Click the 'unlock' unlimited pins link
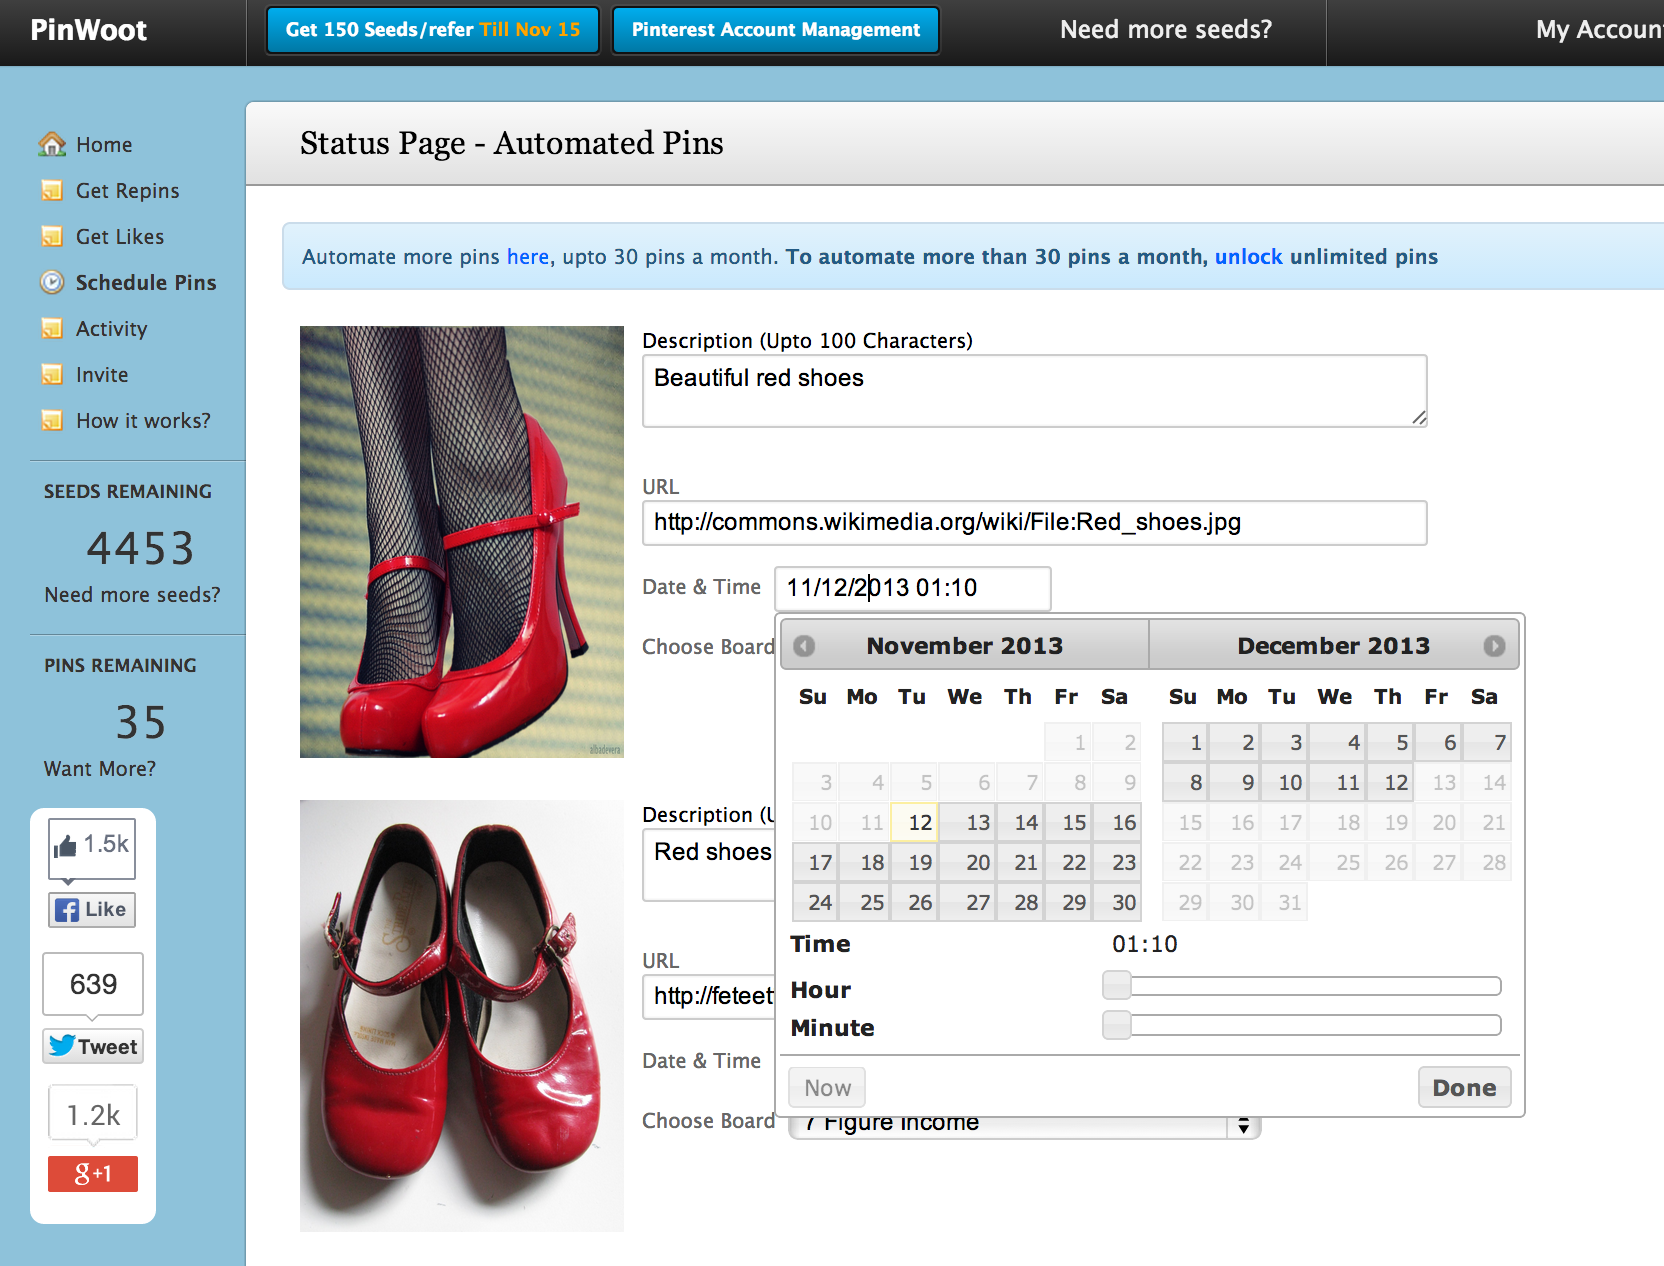Screen dimensions: 1664x1266 click(x=1248, y=257)
